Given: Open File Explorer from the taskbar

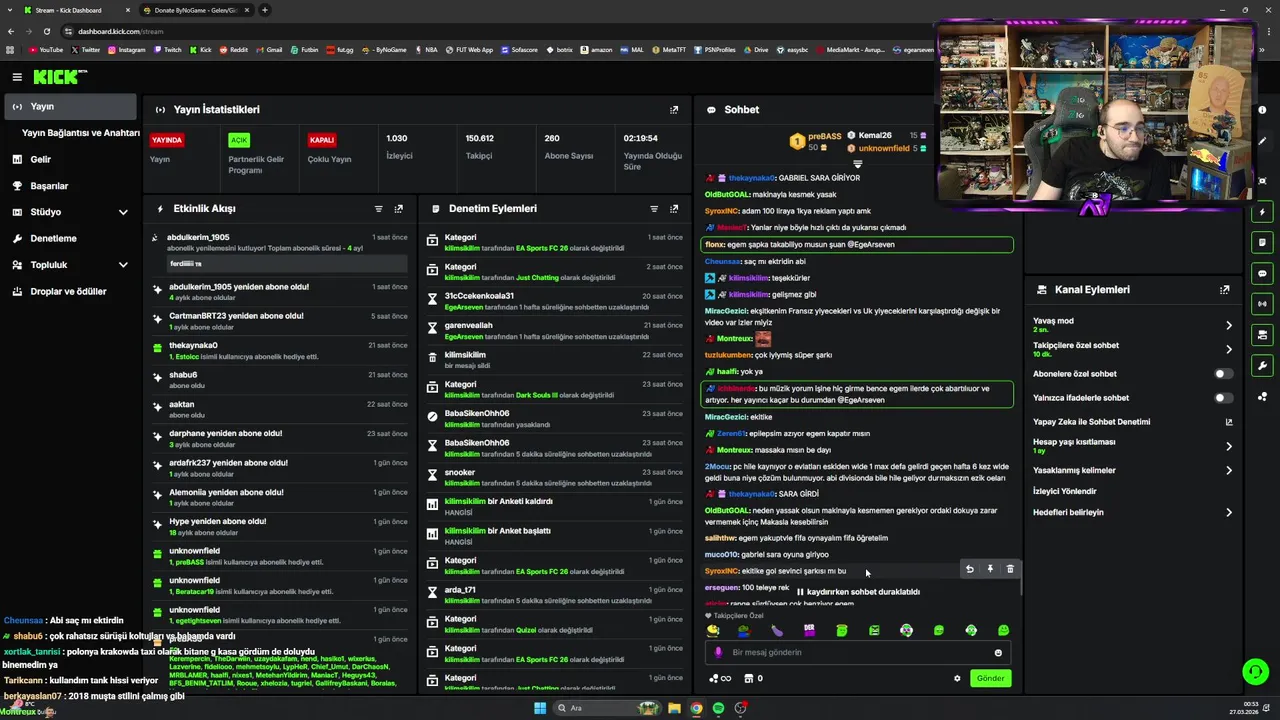Looking at the screenshot, I should click(x=674, y=708).
